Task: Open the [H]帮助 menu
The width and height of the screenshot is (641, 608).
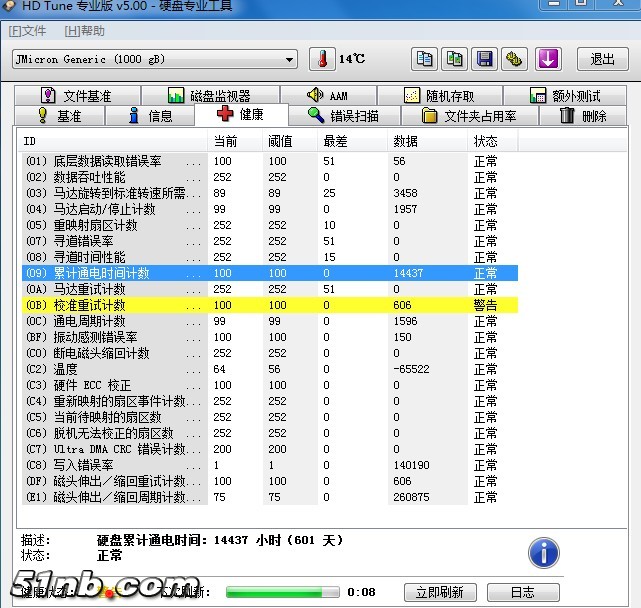Action: tap(85, 31)
